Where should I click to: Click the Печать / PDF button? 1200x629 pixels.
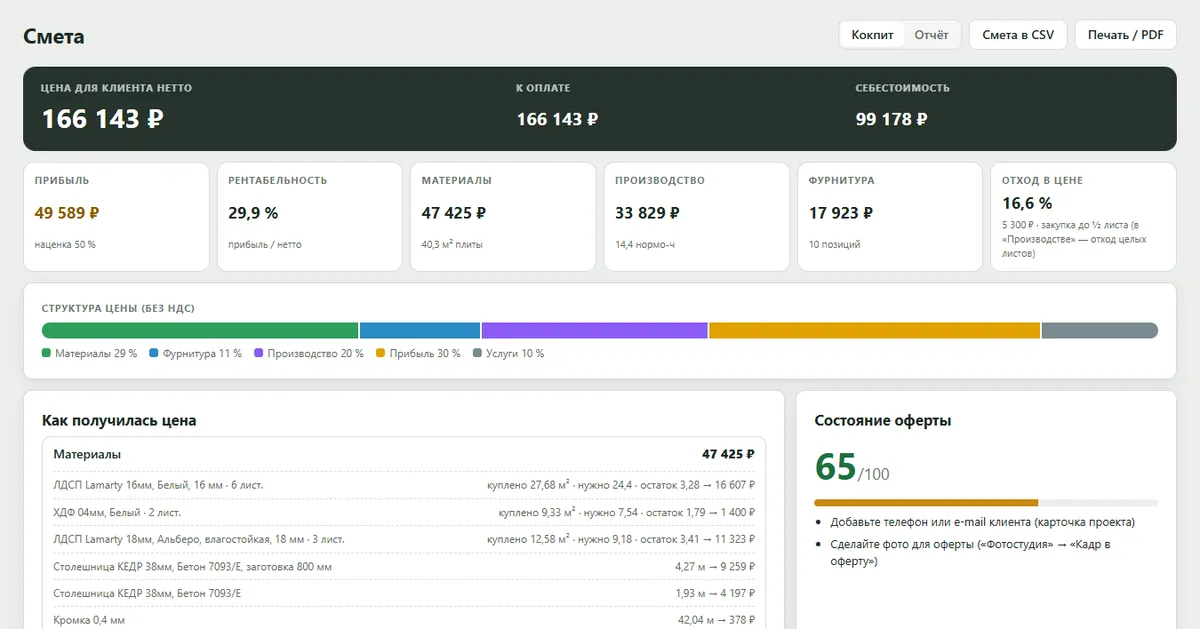(1125, 35)
